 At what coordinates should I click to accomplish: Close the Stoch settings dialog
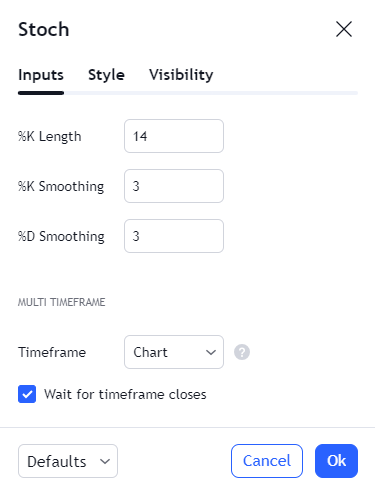point(344,29)
